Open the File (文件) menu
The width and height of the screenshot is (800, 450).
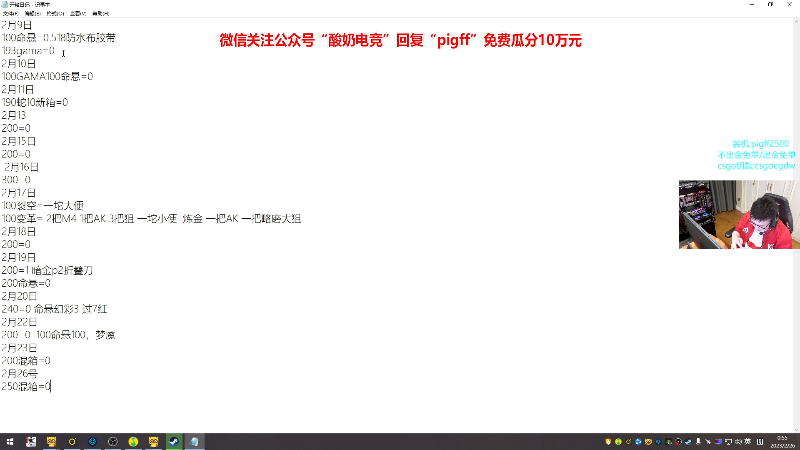10,13
